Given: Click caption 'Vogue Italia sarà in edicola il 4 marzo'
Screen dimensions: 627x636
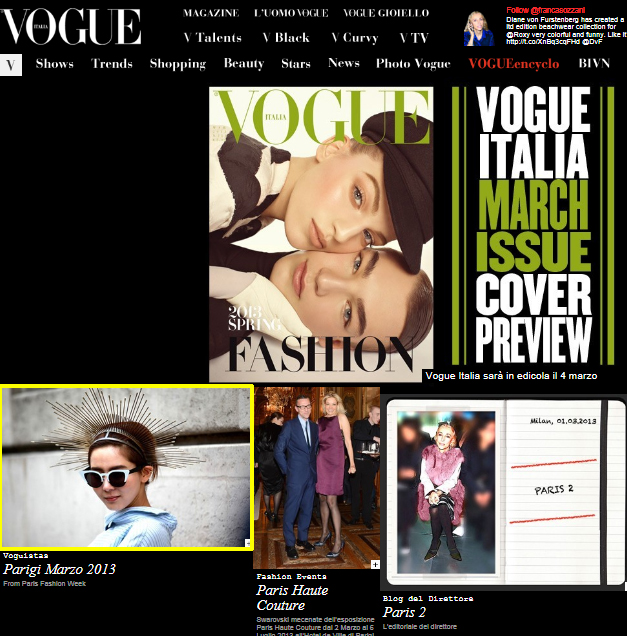Looking at the screenshot, I should point(511,376).
